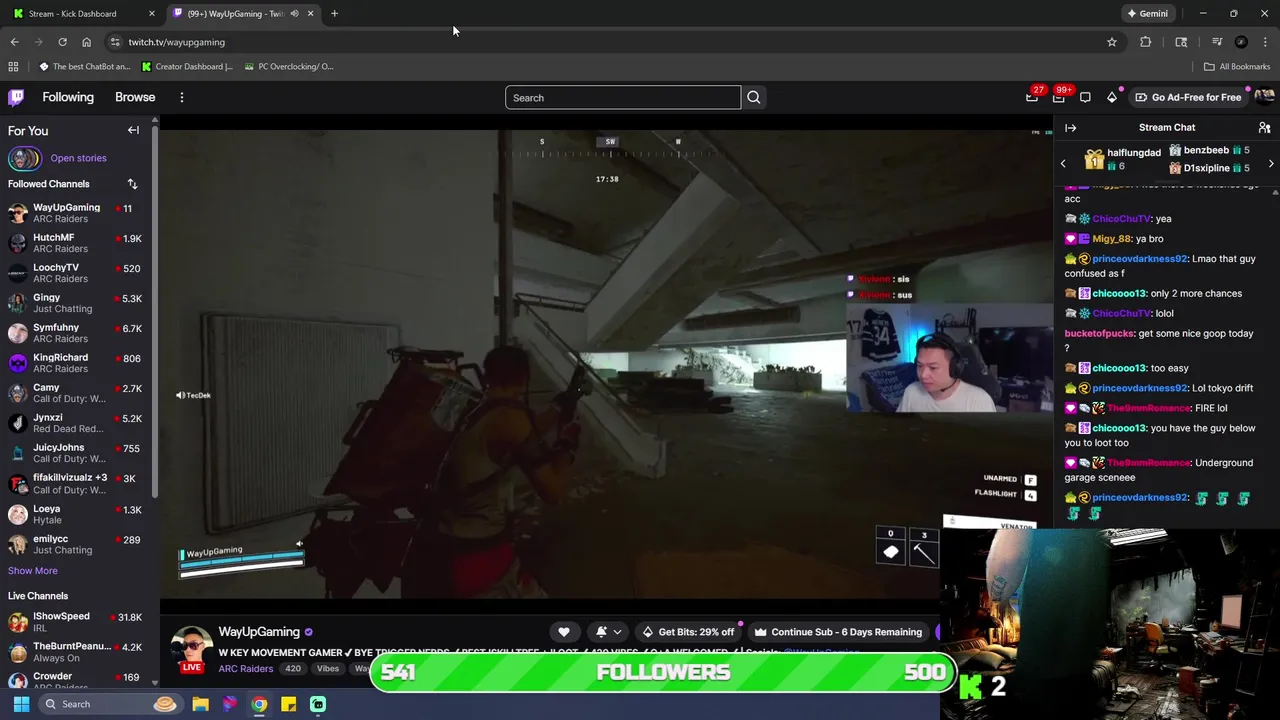Viewport: 1280px width, 720px height.
Task: Collapse the For You sidebar
Action: [x=133, y=131]
